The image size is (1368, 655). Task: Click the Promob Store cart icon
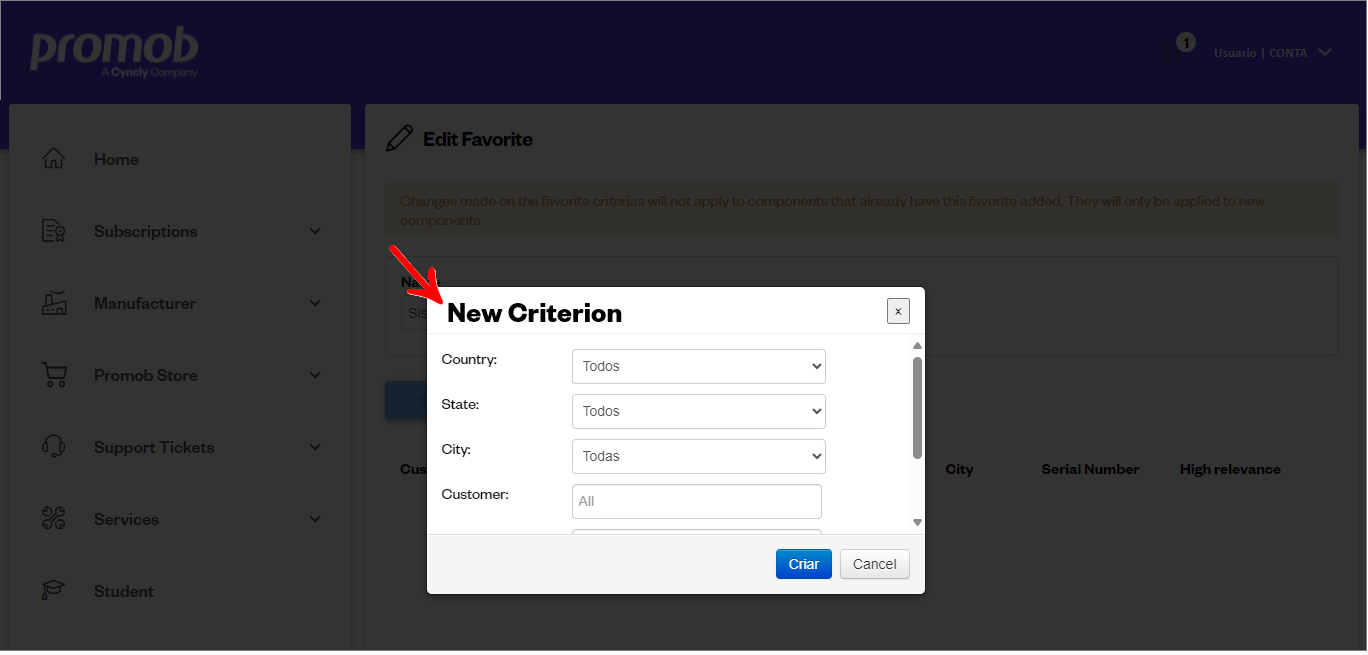[x=54, y=375]
